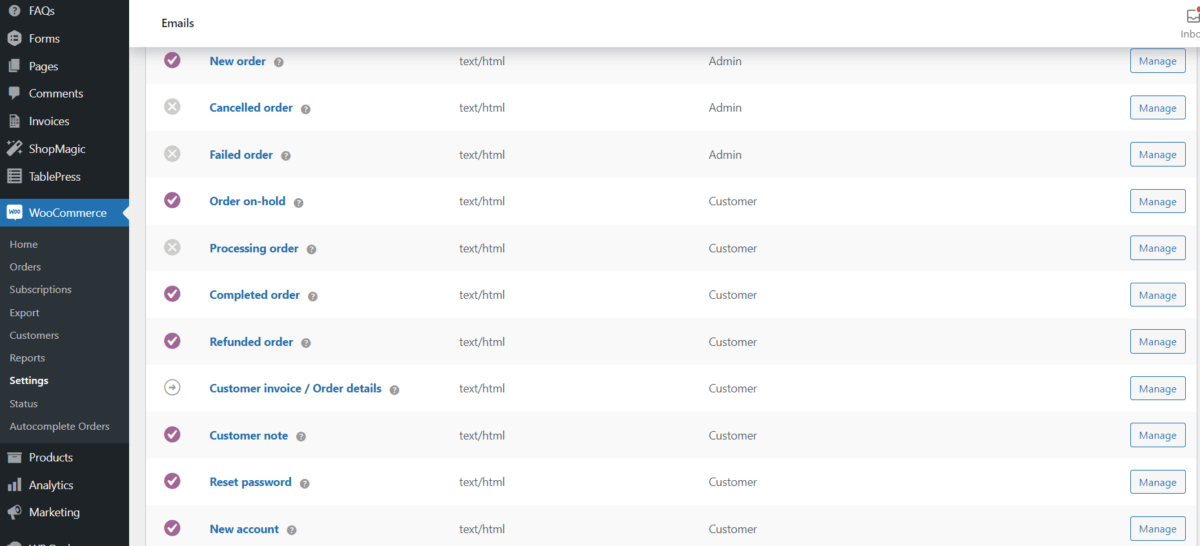1200x546 pixels.
Task: Toggle disabled status for Processing order email
Action: coord(172,247)
